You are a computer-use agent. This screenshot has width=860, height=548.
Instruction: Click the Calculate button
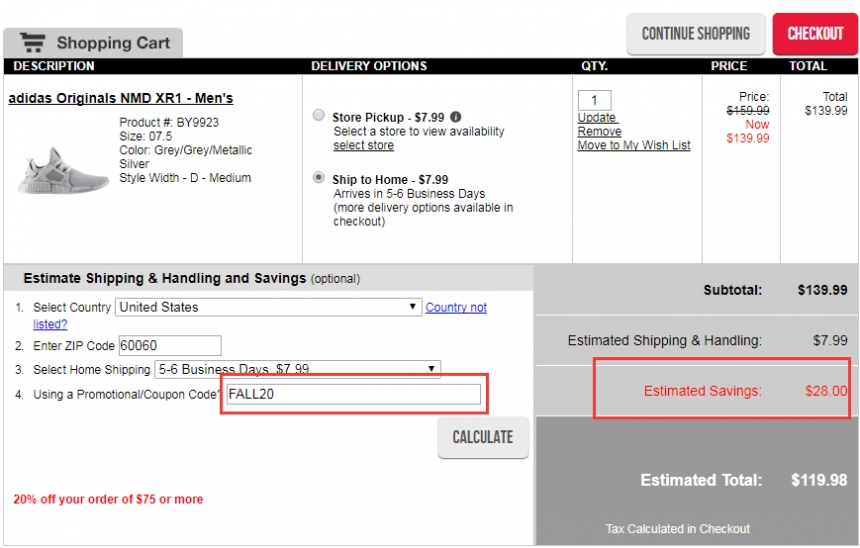pyautogui.click(x=483, y=437)
